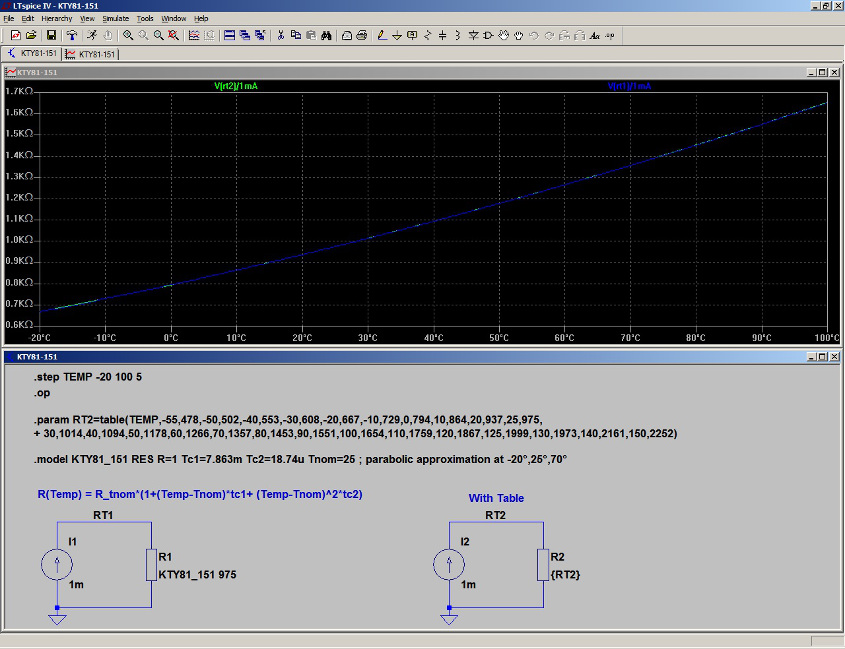Click the V(rt2)/1mA trace label
The width and height of the screenshot is (845, 649).
tap(236, 87)
